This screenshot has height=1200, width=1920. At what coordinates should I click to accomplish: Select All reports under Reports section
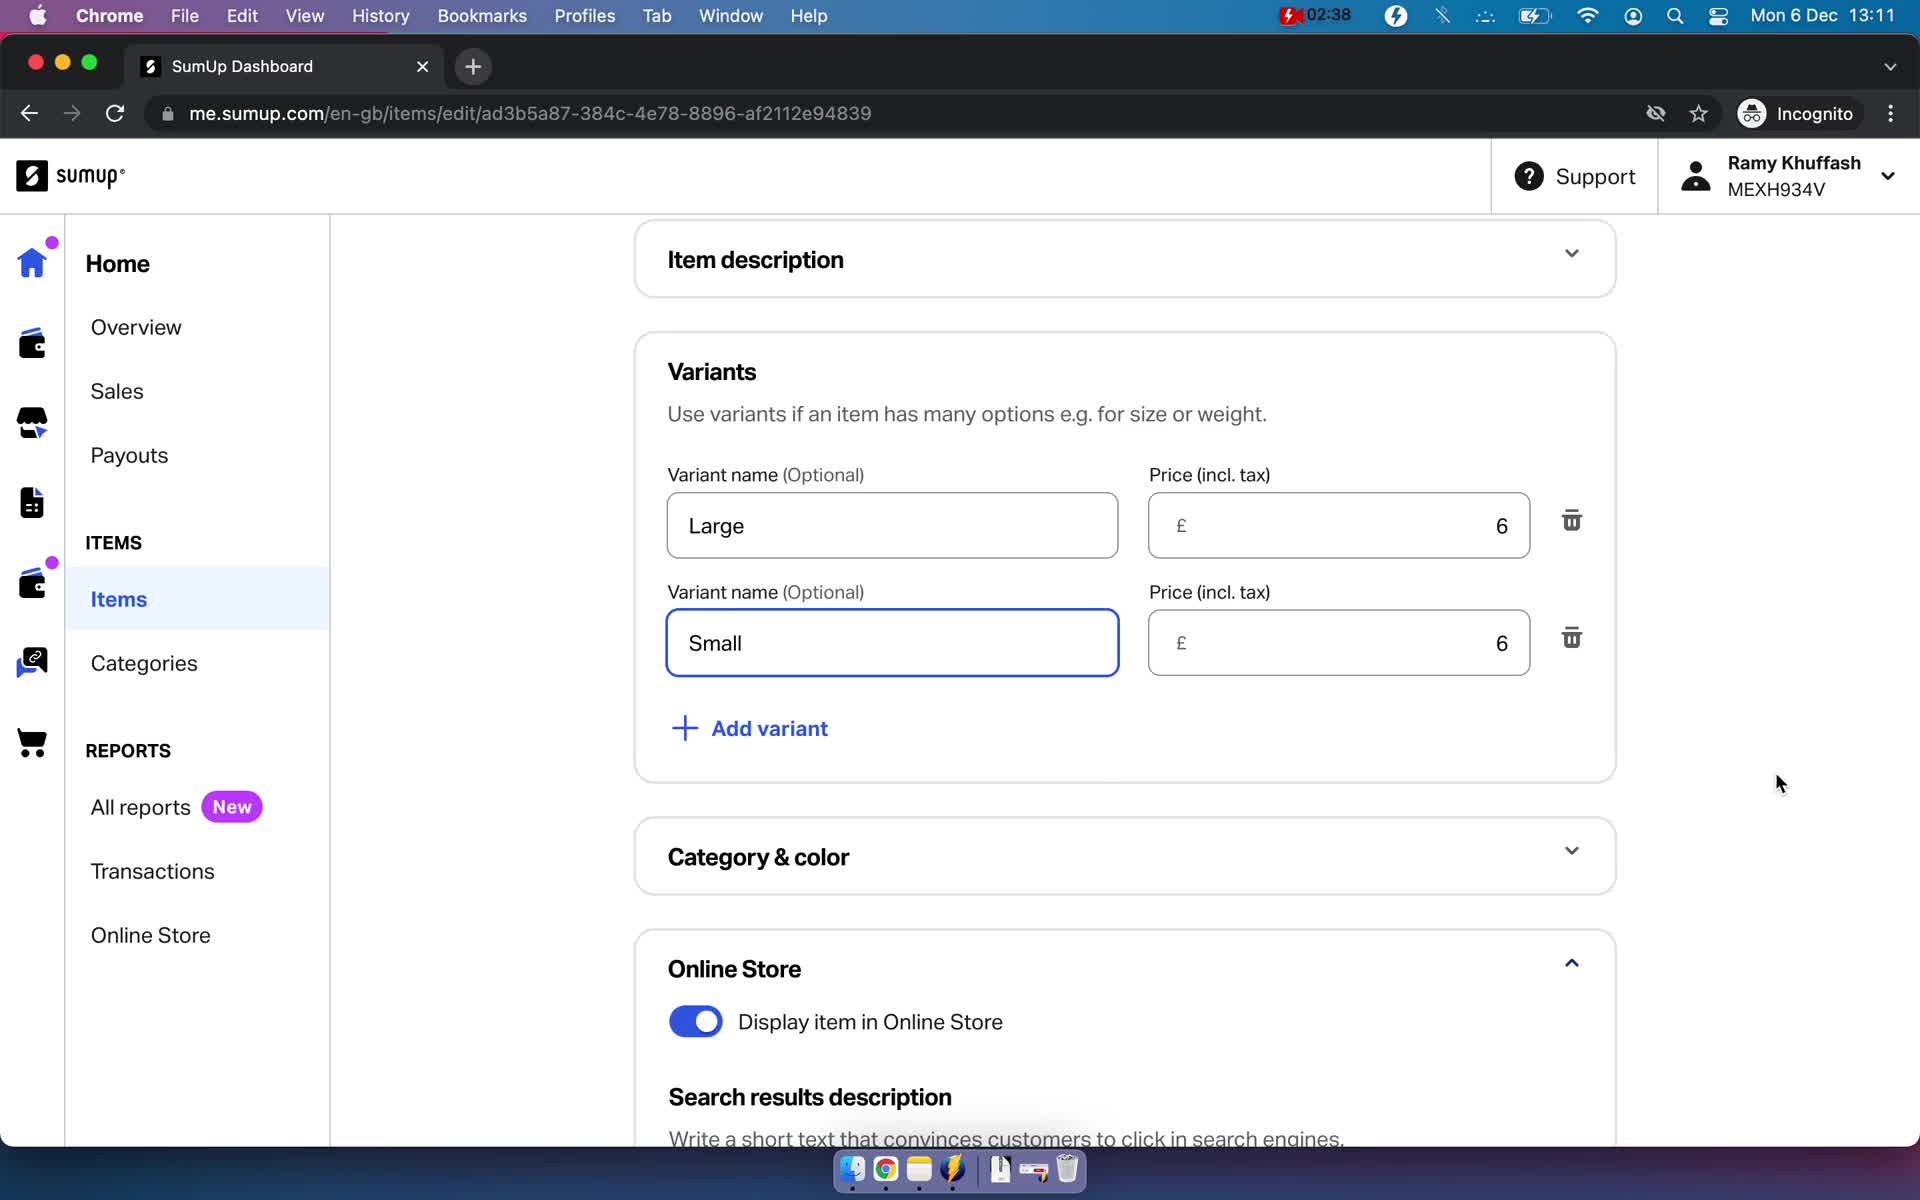[x=138, y=806]
